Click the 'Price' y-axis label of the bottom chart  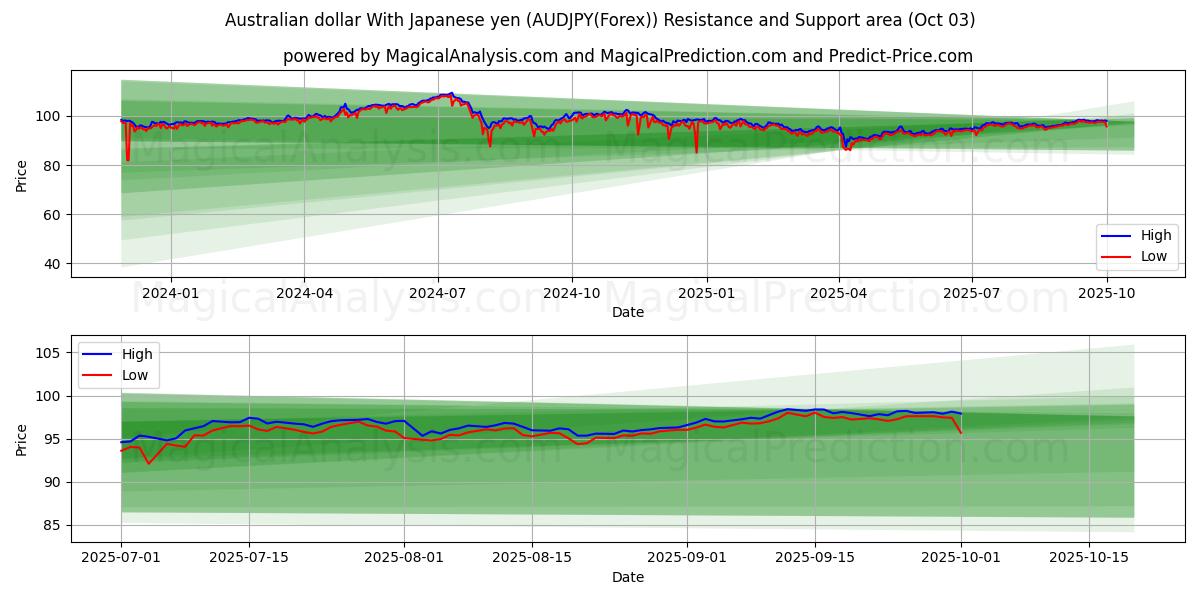click(22, 439)
